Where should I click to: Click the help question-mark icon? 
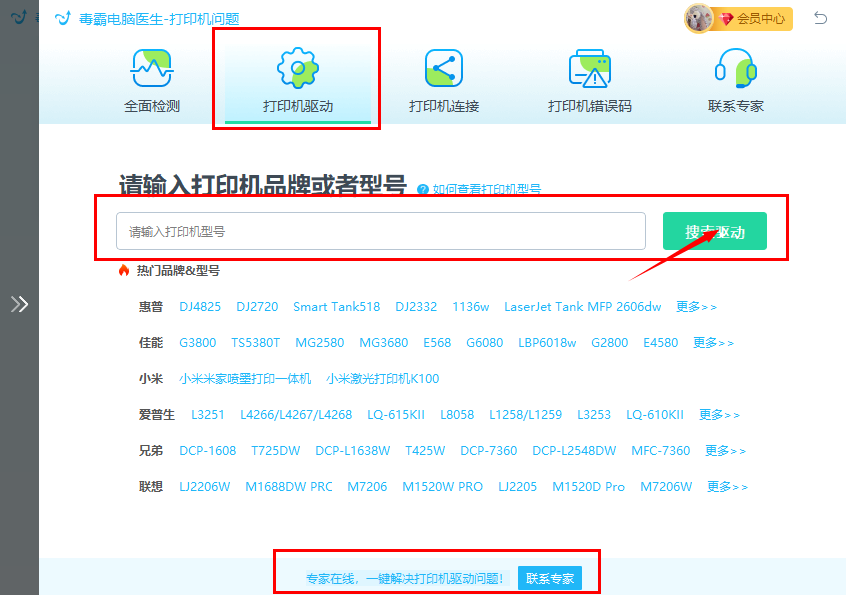[423, 189]
